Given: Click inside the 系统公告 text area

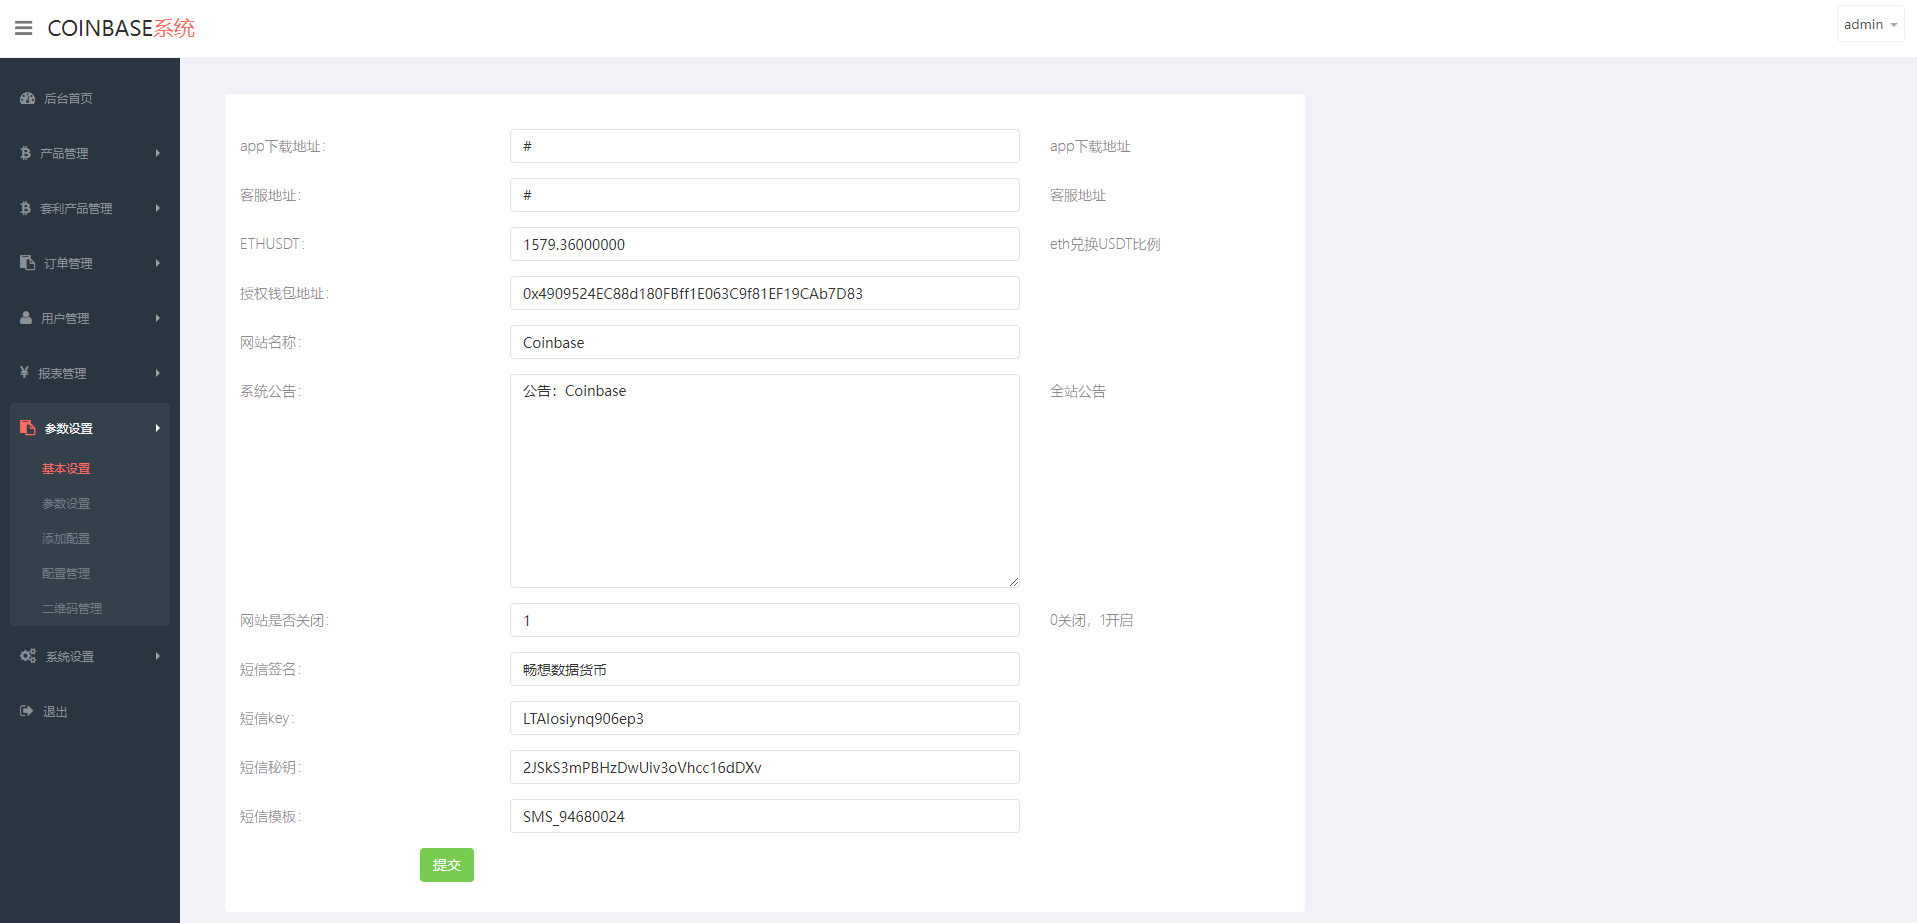Looking at the screenshot, I should click(x=764, y=480).
